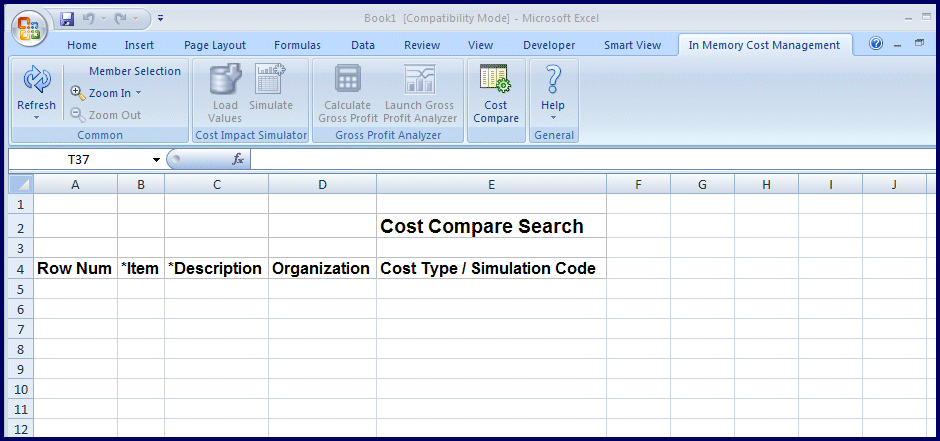Screen dimensions: 940x441
Task: Select row 1 header
Action: pyautogui.click(x=21, y=204)
